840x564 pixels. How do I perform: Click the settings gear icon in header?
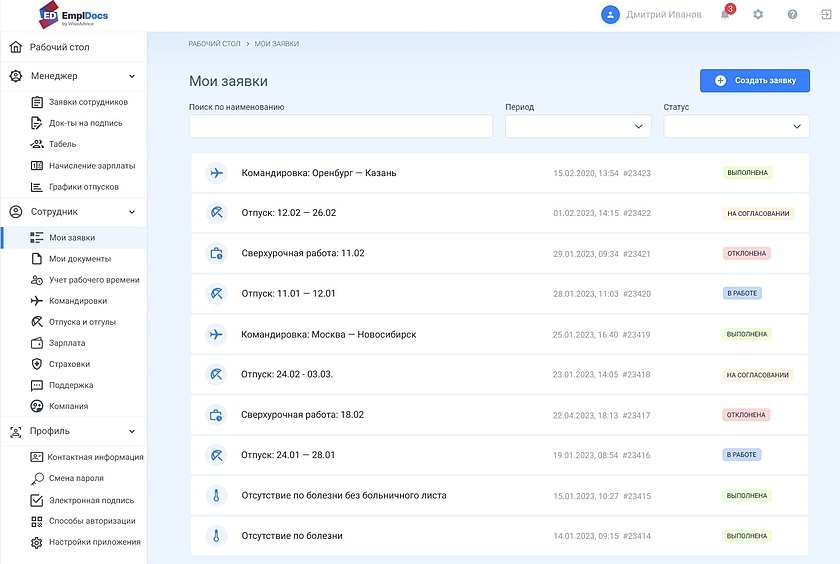(758, 15)
